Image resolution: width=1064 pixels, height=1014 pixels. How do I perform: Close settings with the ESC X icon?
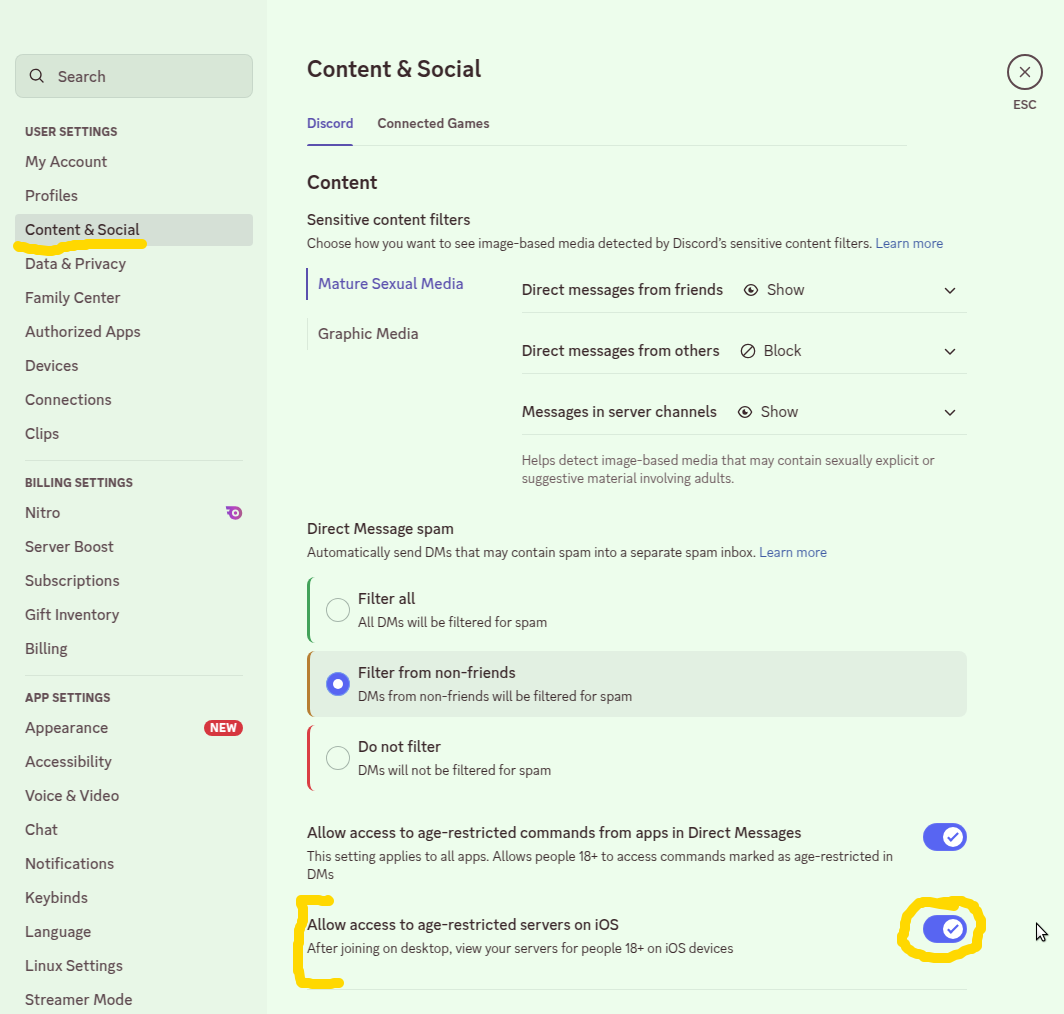pos(1024,72)
